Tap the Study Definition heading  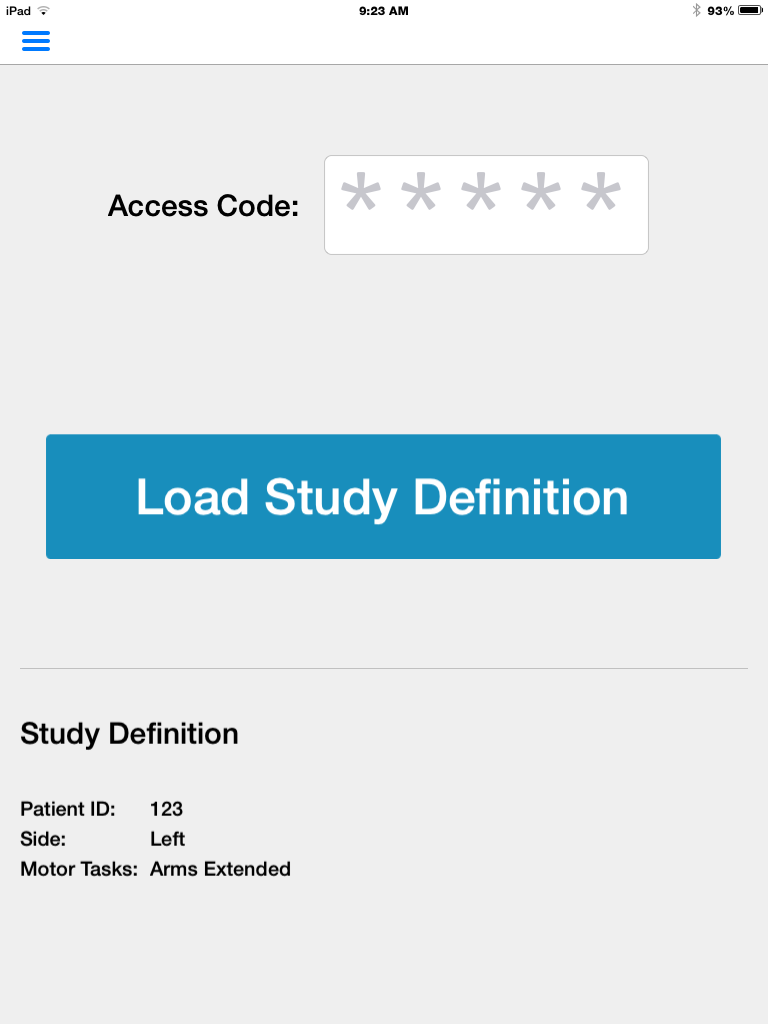pyautogui.click(x=129, y=734)
